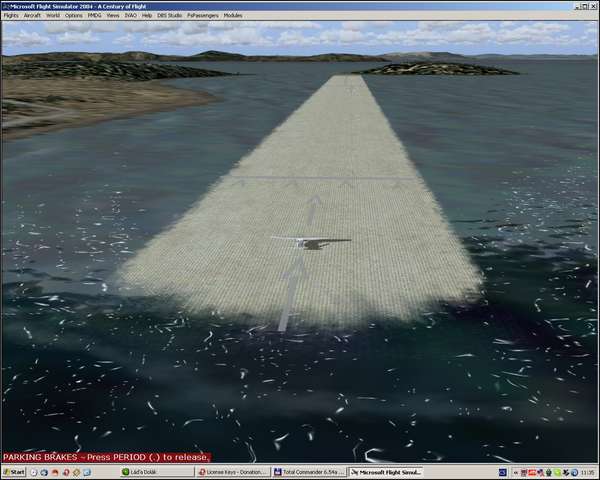Open the IVAO menu
Image resolution: width=600 pixels, height=480 pixels.
(x=130, y=15)
